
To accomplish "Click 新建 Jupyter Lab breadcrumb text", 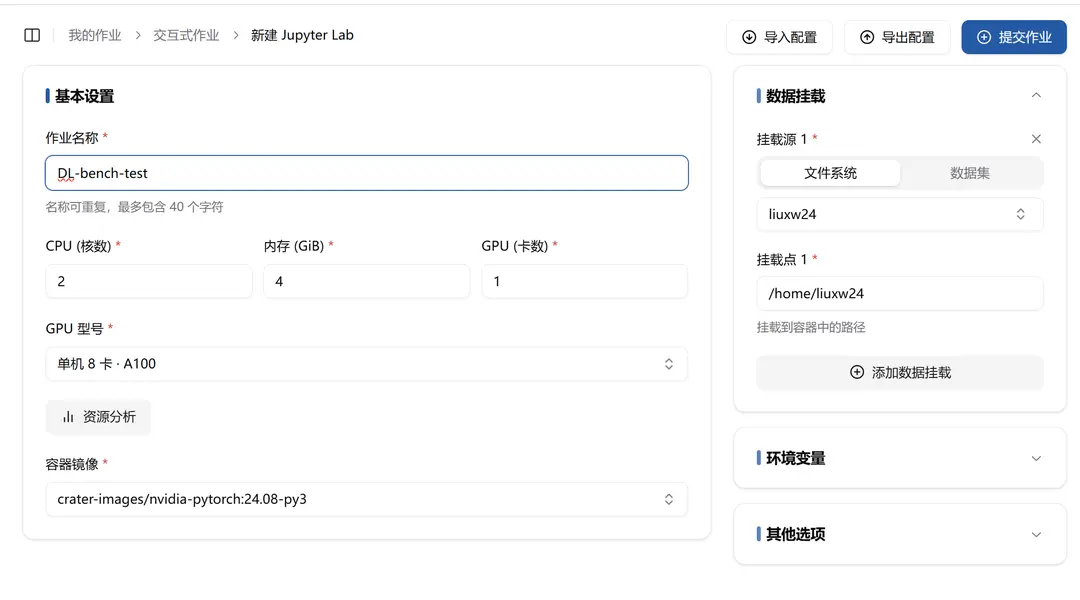I will click(302, 35).
